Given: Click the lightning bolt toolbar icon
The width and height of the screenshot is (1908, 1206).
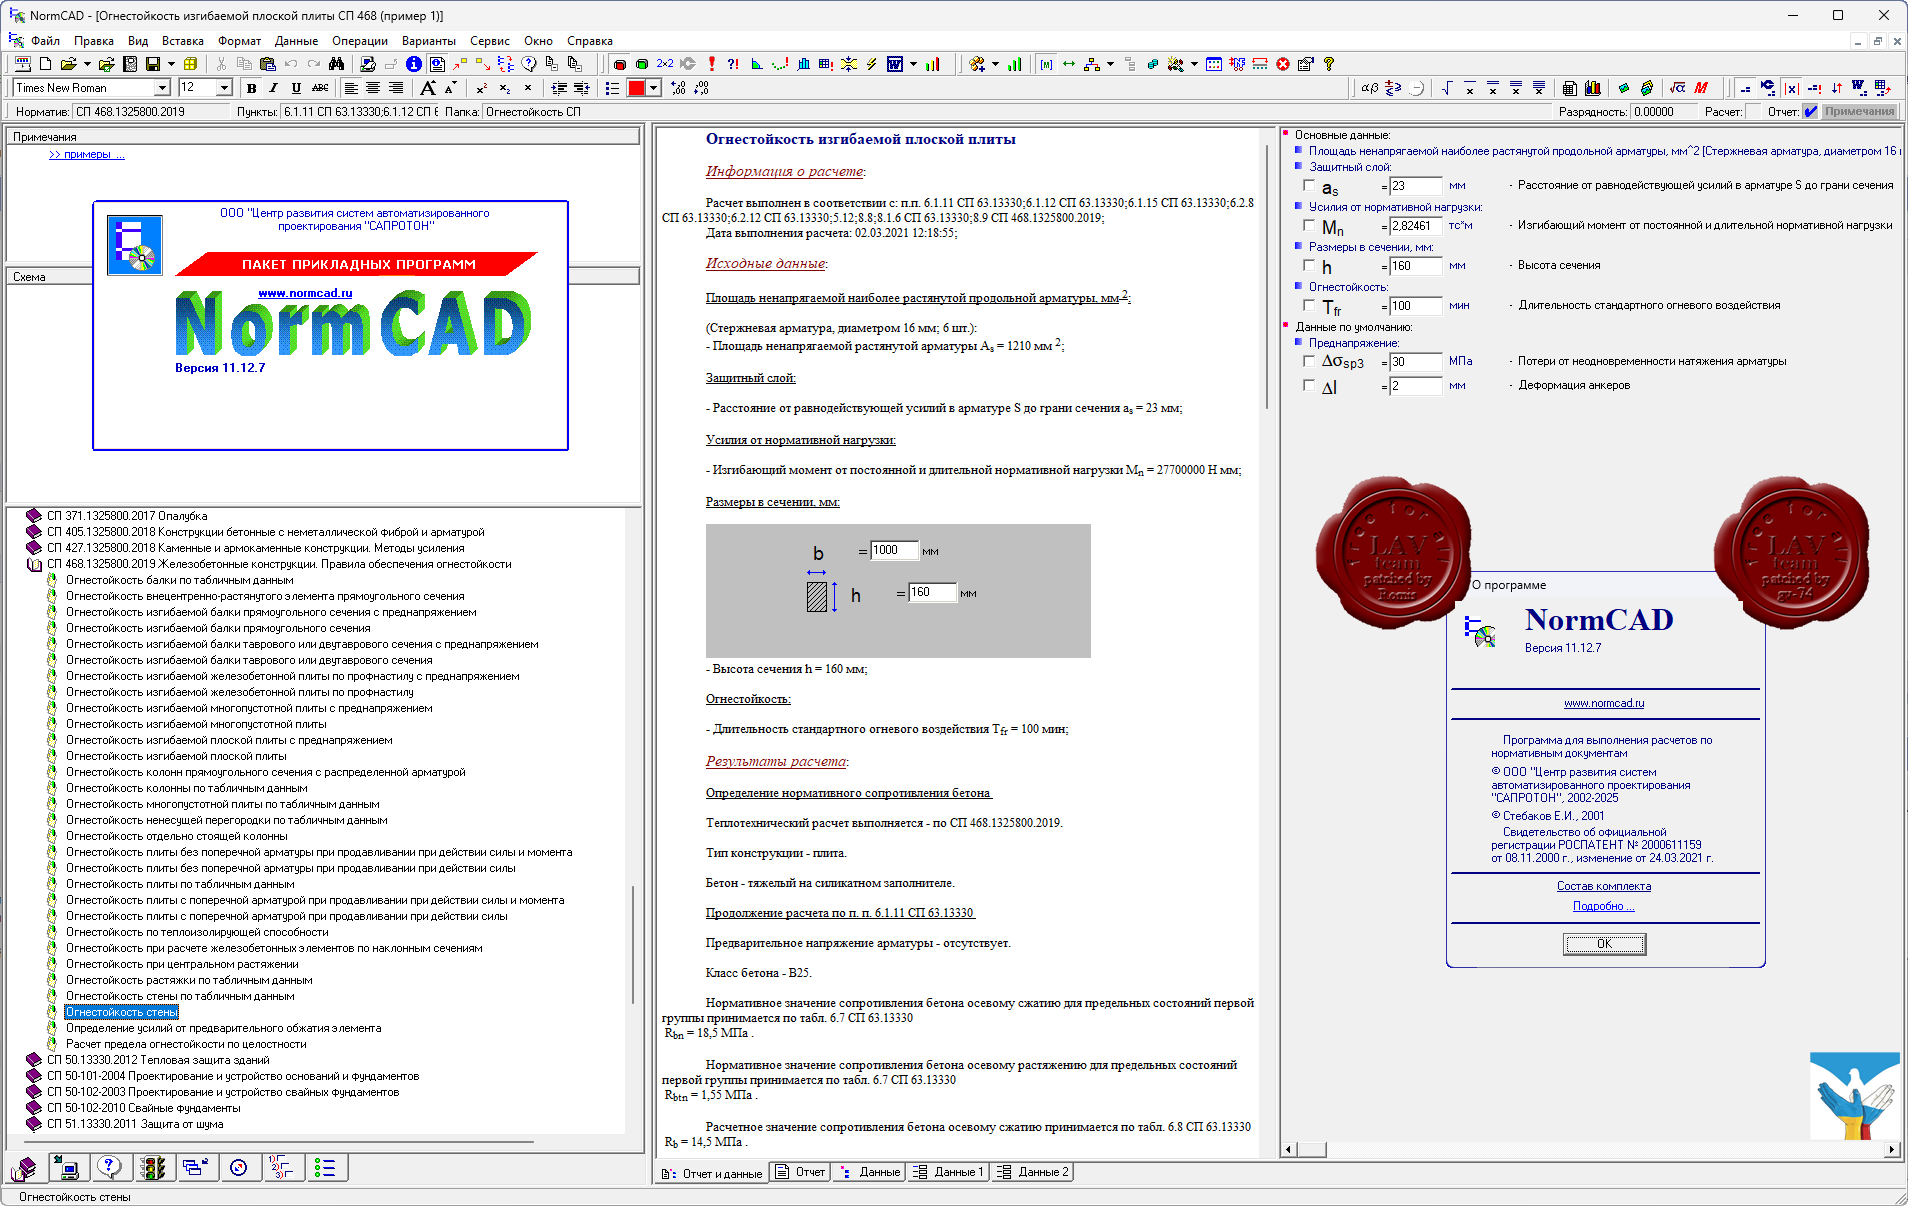Looking at the screenshot, I should [x=871, y=64].
